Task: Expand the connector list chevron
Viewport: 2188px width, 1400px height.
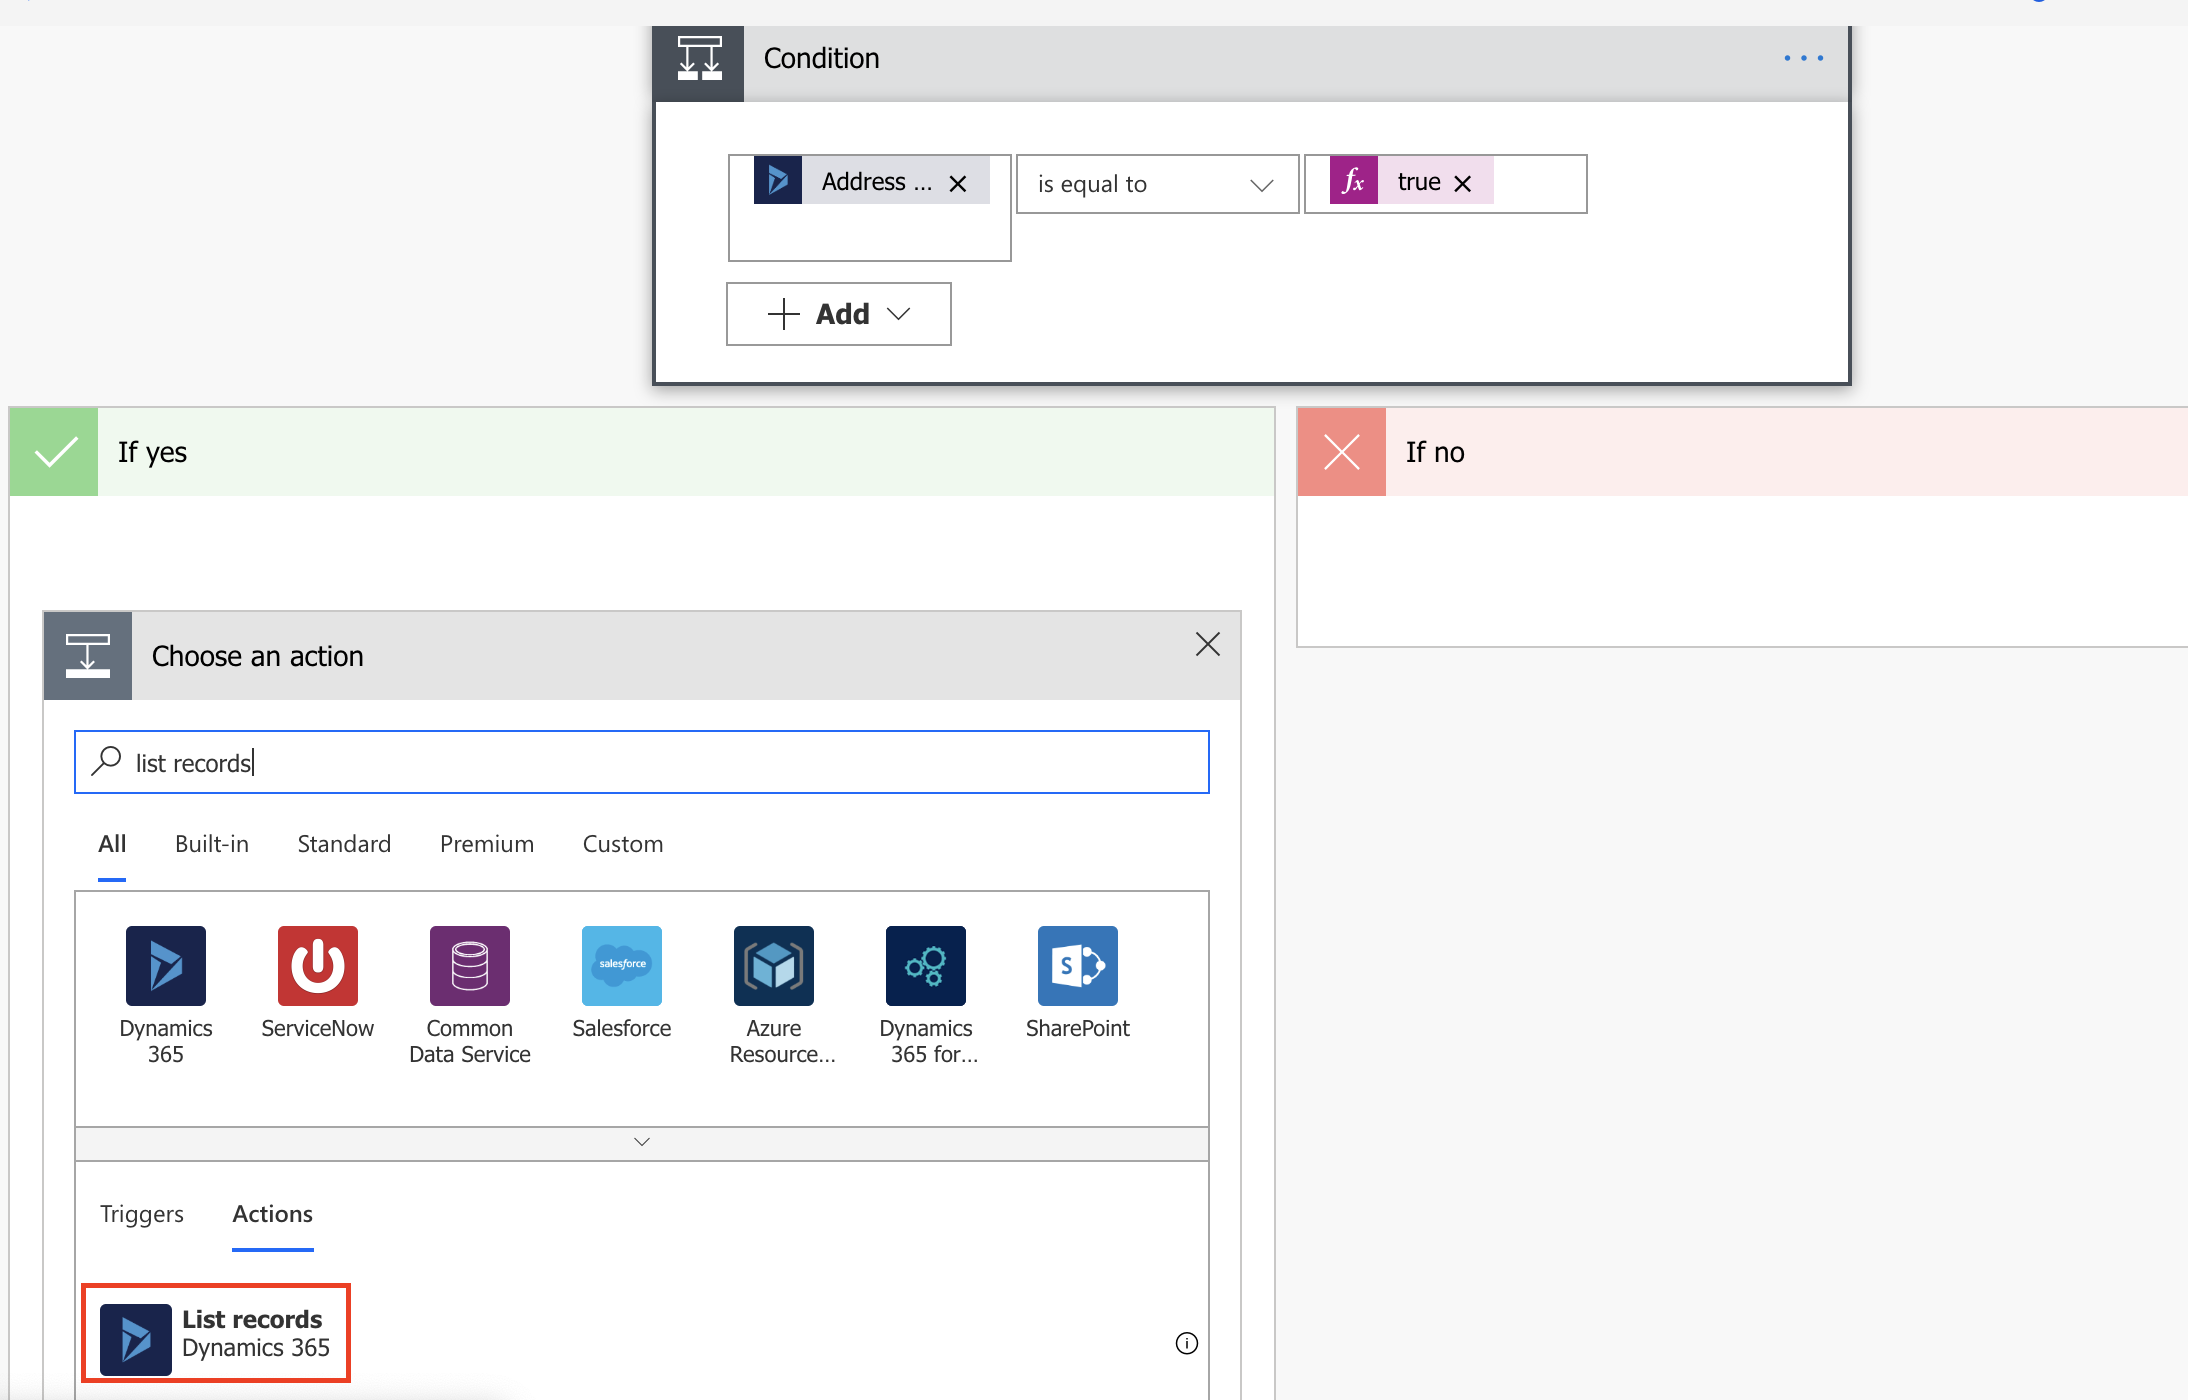Action: pyautogui.click(x=642, y=1142)
